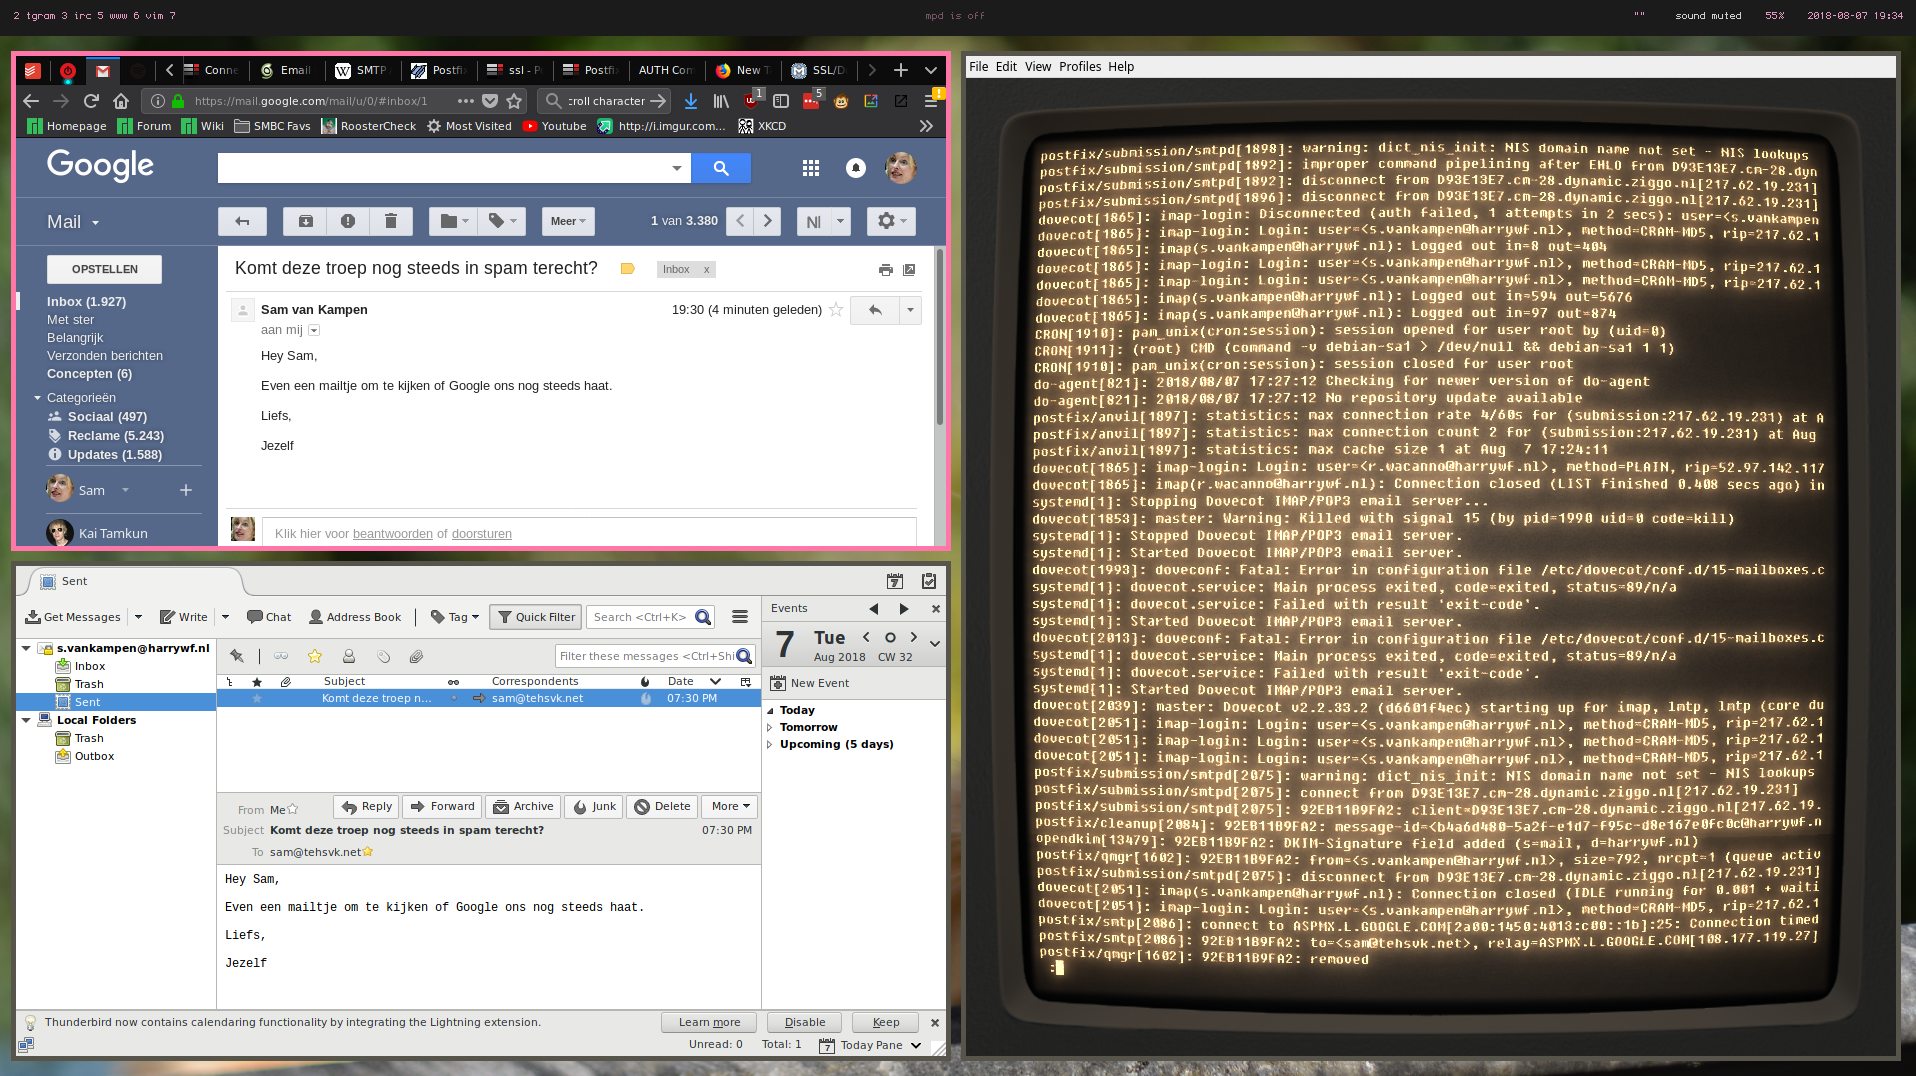Open Google apps grid

coord(811,168)
